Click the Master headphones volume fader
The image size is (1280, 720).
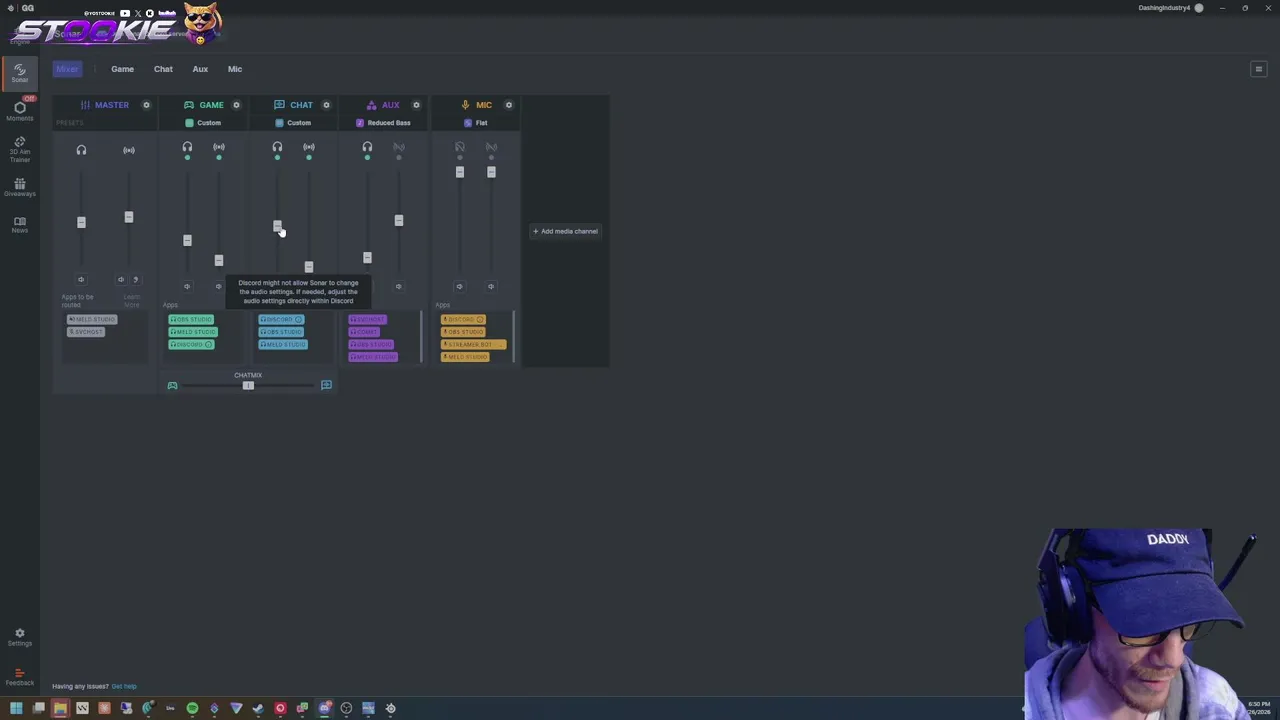(81, 222)
